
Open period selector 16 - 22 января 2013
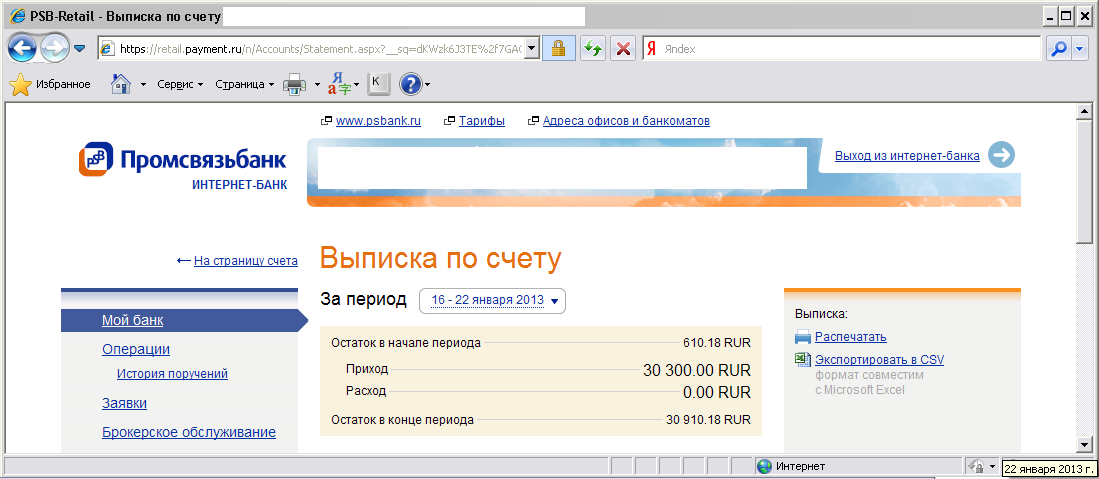click(492, 301)
